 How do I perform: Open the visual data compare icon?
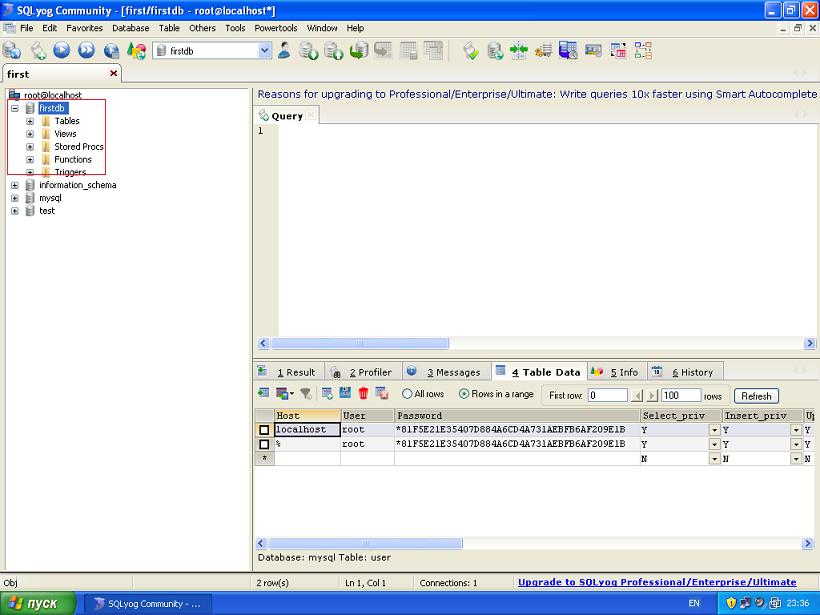(568, 51)
